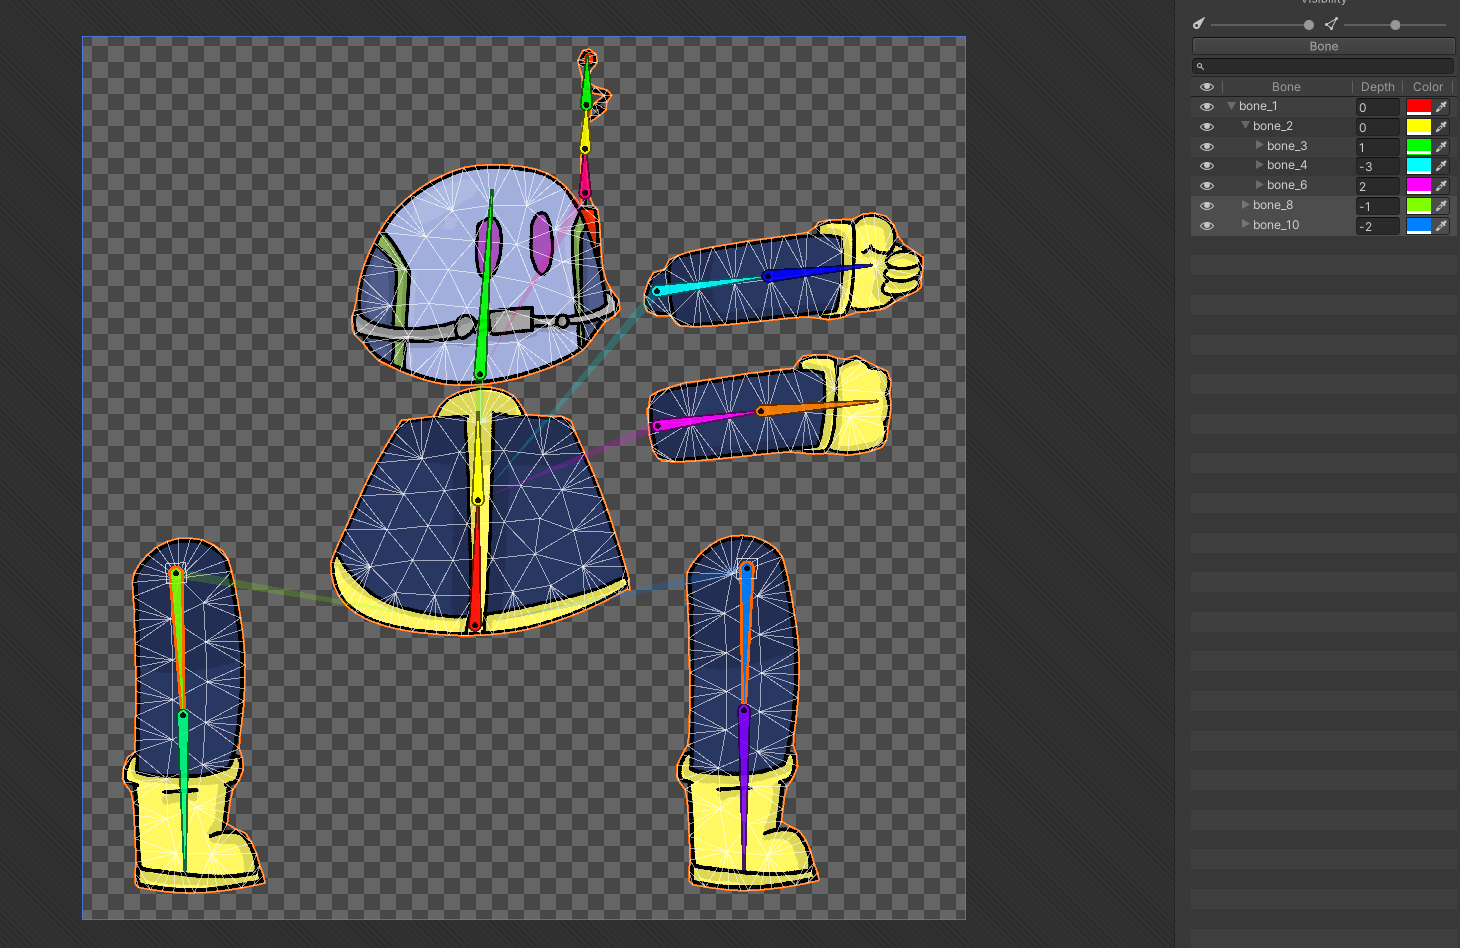1460x948 pixels.
Task: Click the eyedropper icon next to bone_3's color
Action: (1442, 146)
